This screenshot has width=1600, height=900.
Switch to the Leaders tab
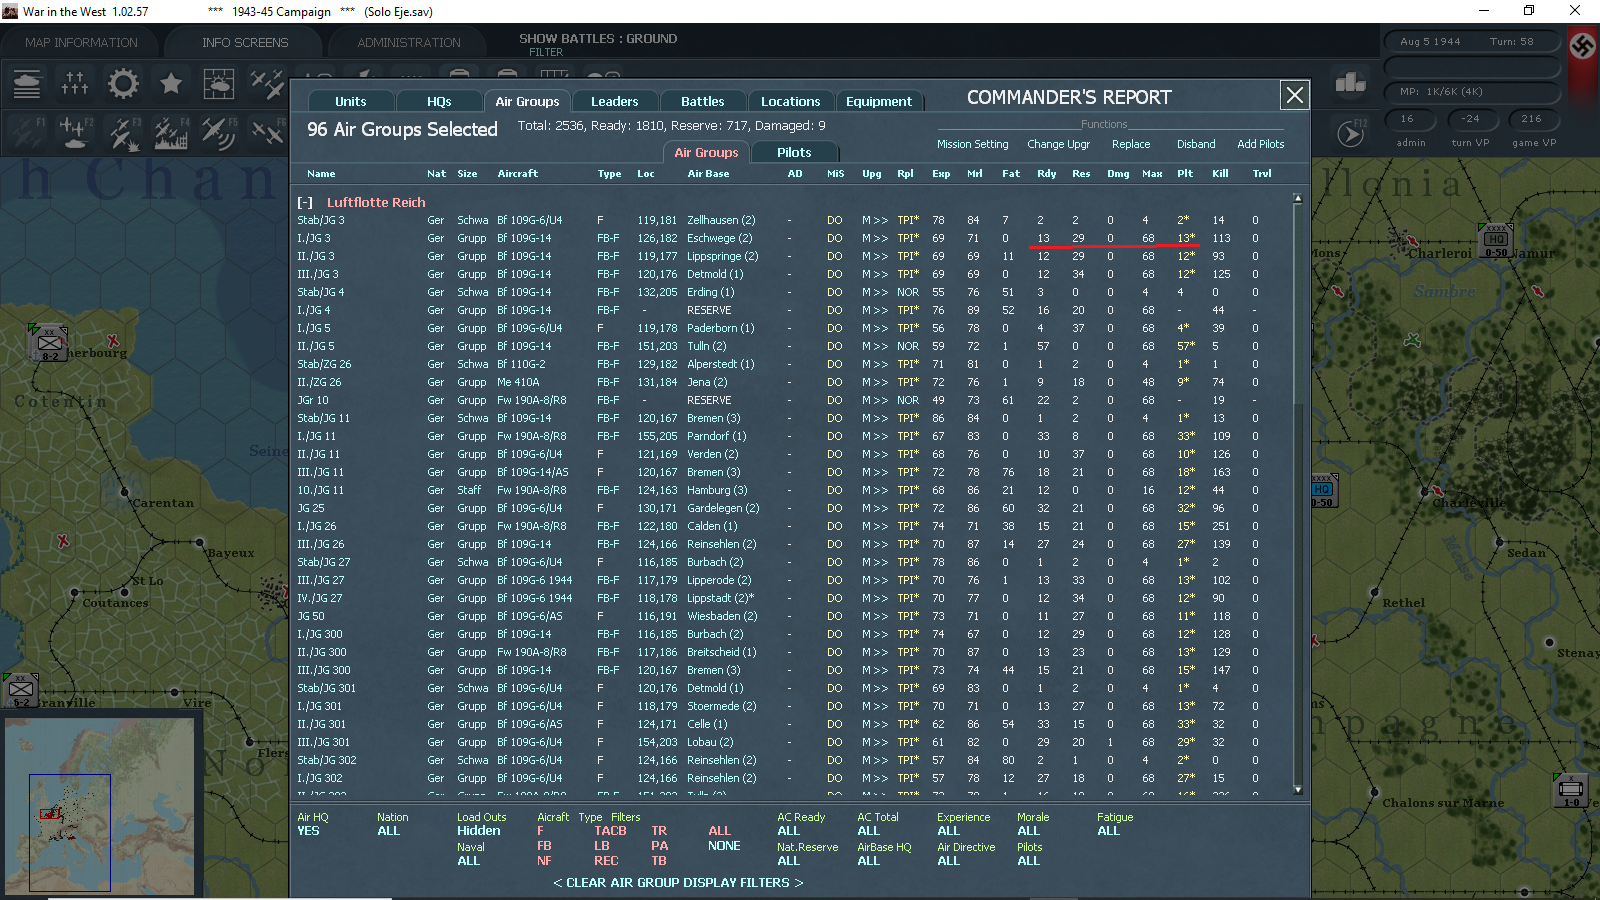pos(614,101)
